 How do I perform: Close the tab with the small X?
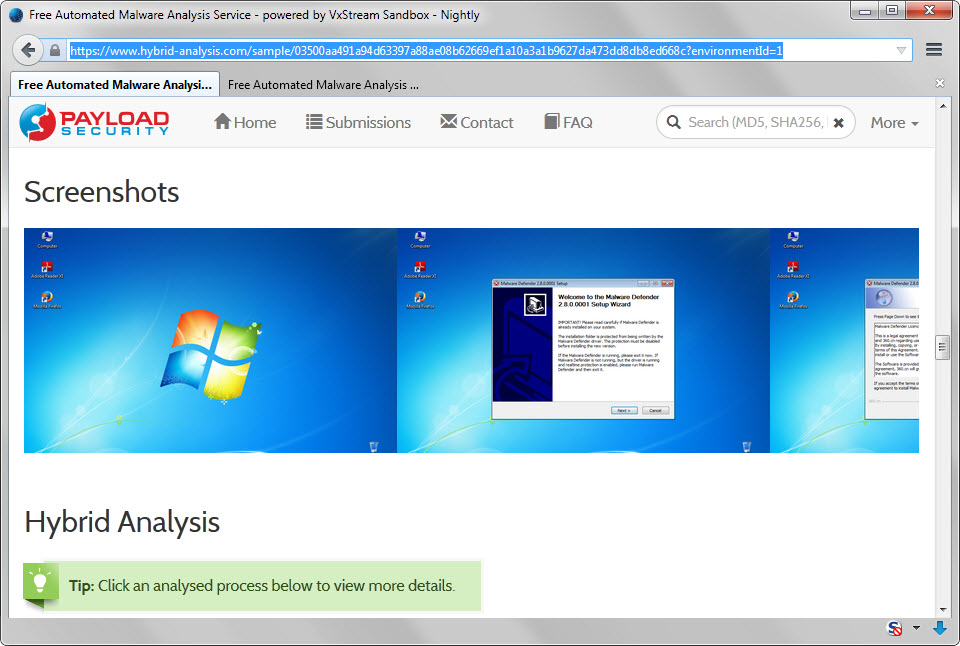tap(940, 83)
